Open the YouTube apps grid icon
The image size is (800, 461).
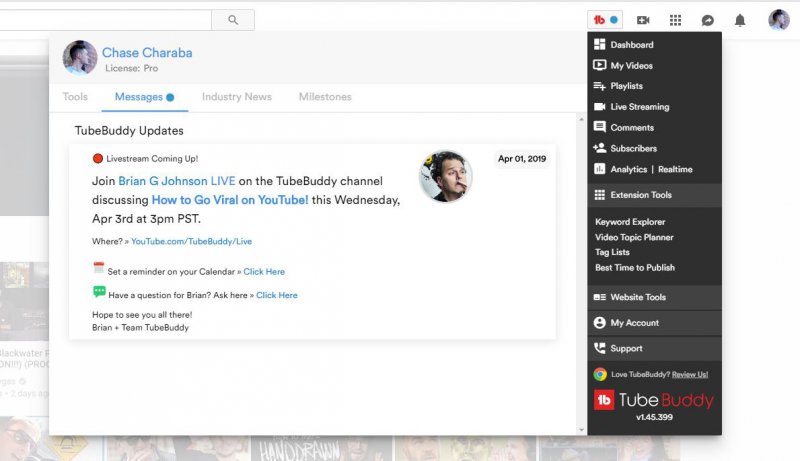coord(675,20)
